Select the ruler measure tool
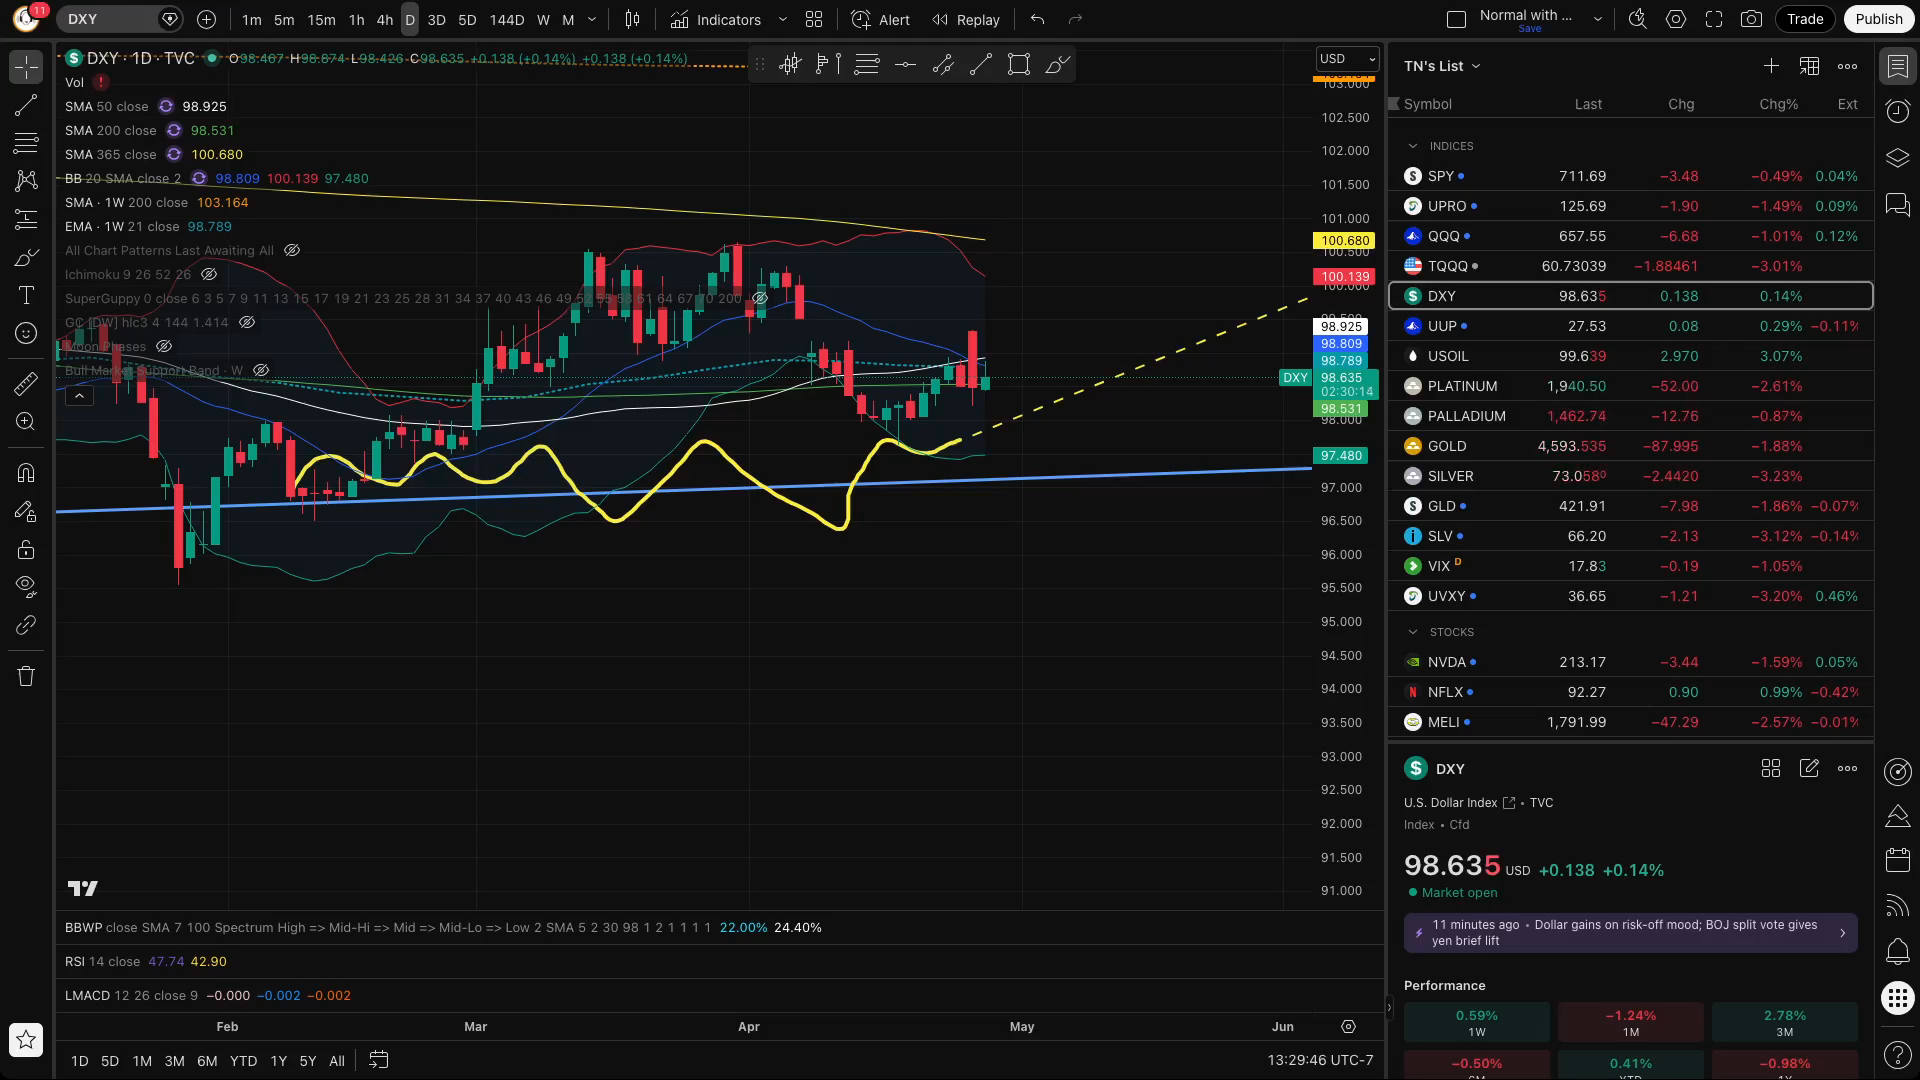The width and height of the screenshot is (1920, 1080). [x=26, y=383]
